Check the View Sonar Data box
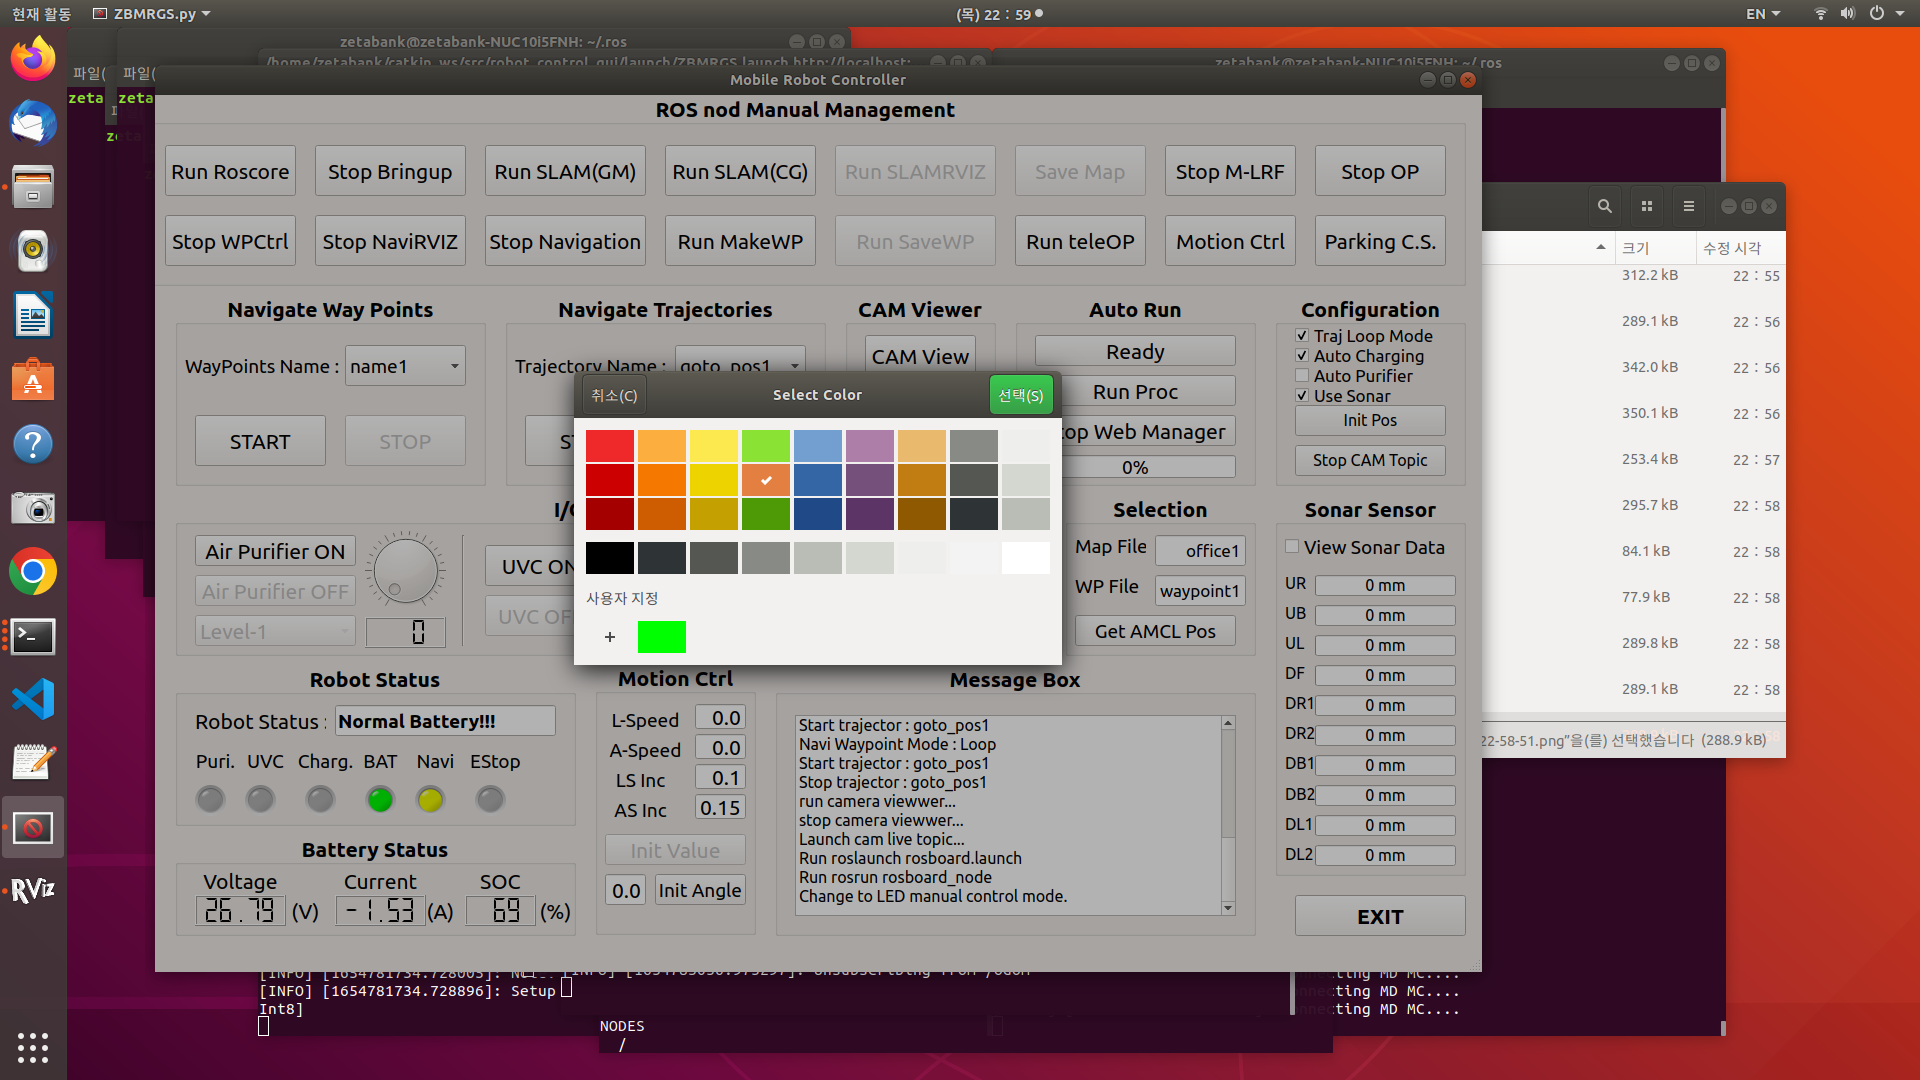Screen dimensions: 1920x1080 1292,547
